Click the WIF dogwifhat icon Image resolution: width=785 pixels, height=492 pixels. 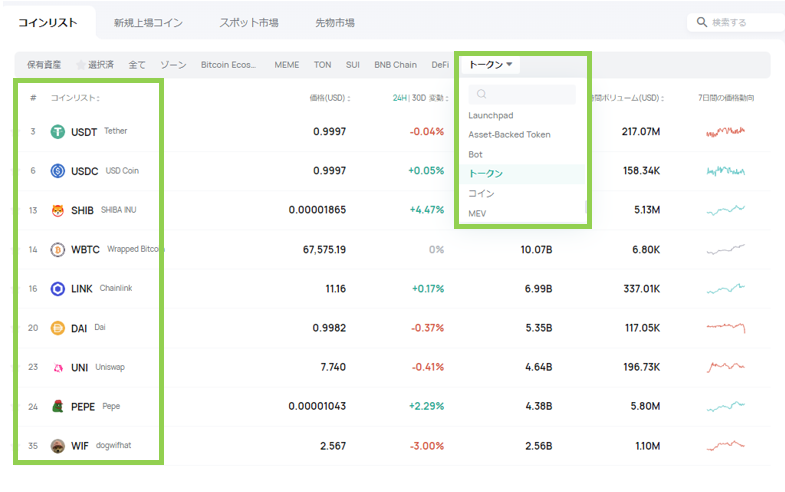click(58, 445)
